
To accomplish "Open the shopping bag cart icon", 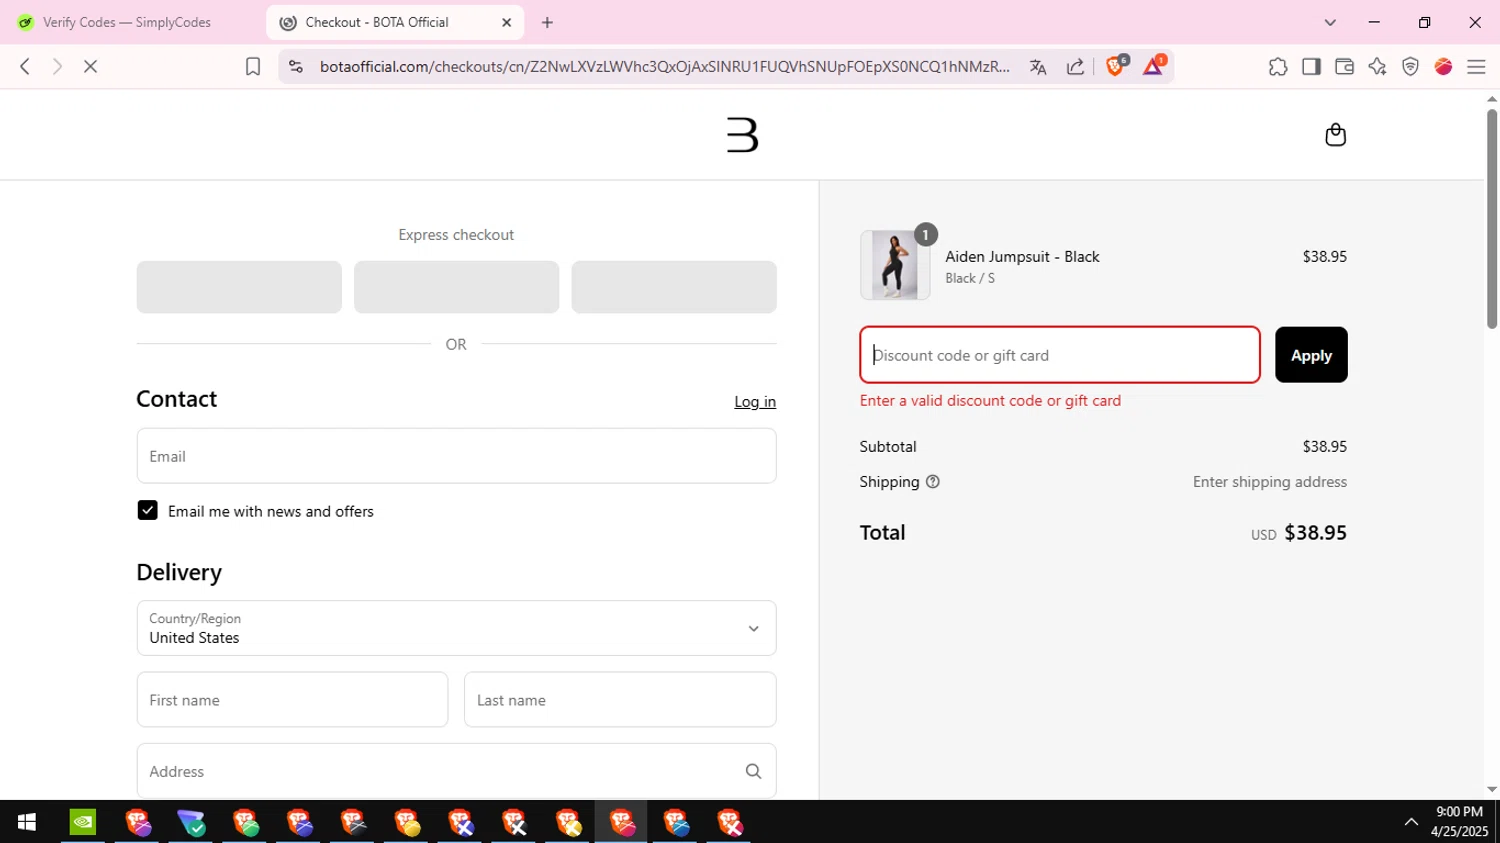I will tap(1335, 135).
